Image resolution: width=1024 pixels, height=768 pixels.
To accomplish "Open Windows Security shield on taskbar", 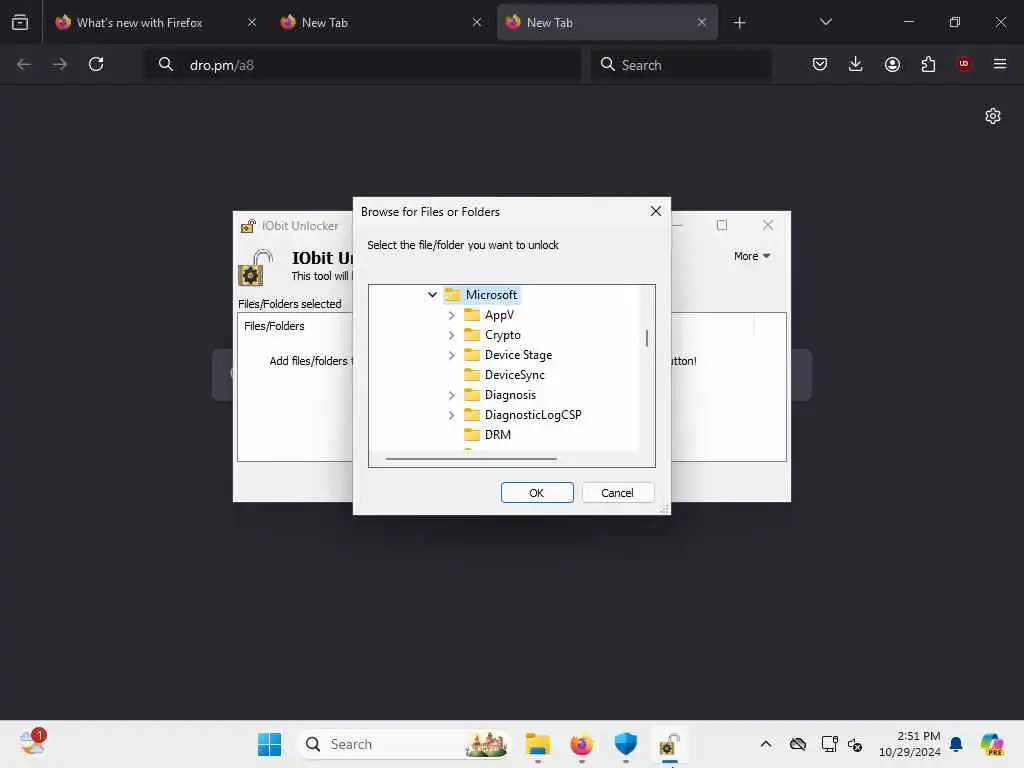I will pos(626,744).
